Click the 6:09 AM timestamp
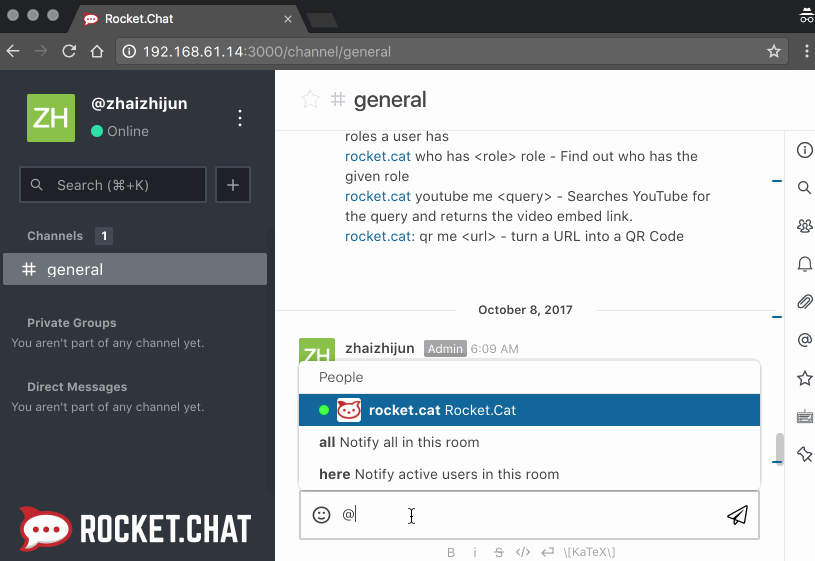Image resolution: width=815 pixels, height=561 pixels. [495, 349]
